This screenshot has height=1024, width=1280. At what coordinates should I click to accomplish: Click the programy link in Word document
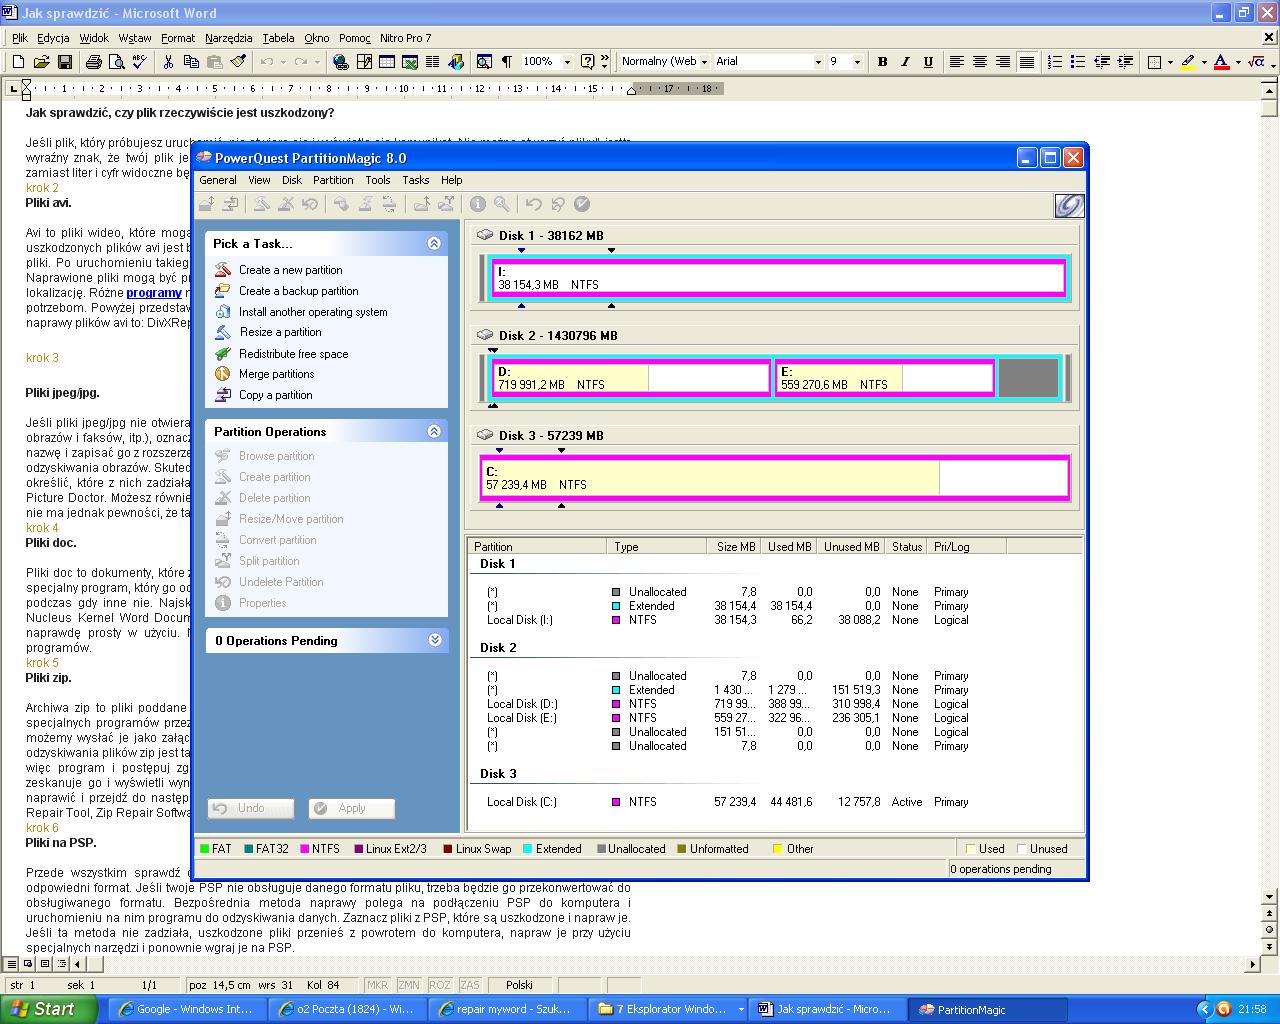coord(154,293)
